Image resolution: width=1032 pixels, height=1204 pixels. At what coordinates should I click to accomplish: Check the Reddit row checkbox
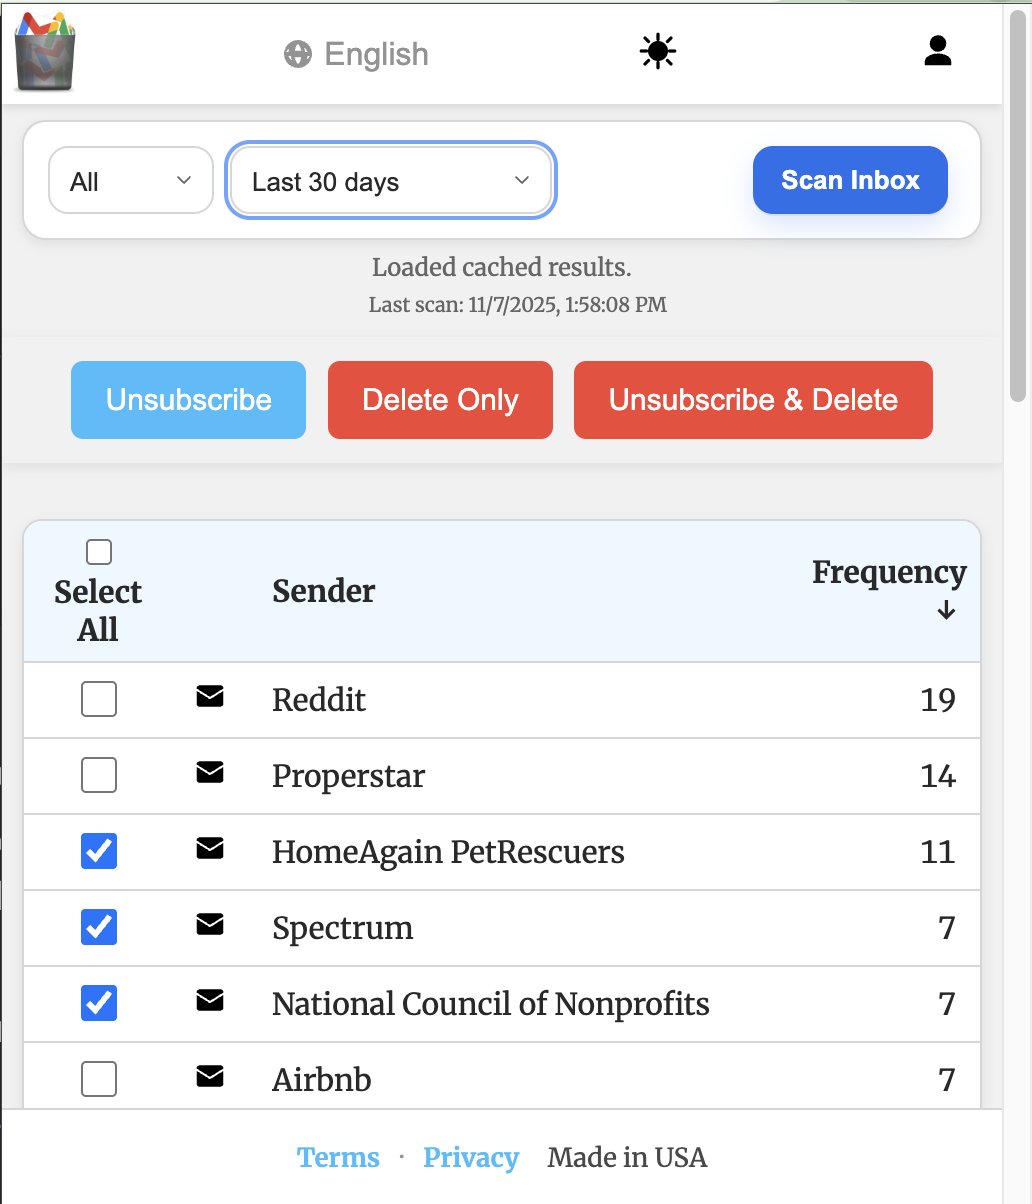(99, 699)
